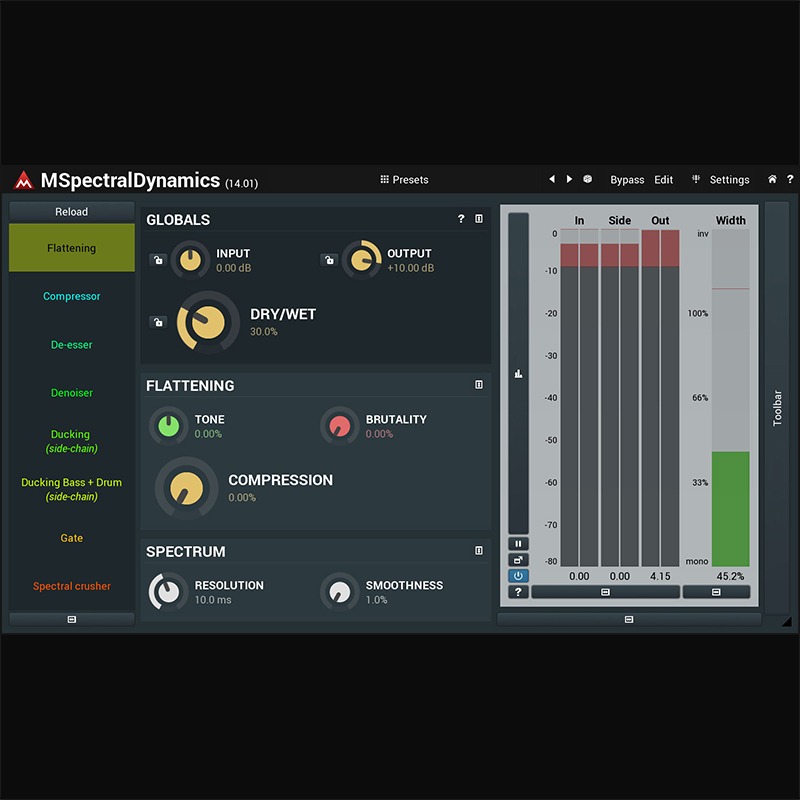The width and height of the screenshot is (800, 800).
Task: Click the home icon in title bar
Action: 772,179
